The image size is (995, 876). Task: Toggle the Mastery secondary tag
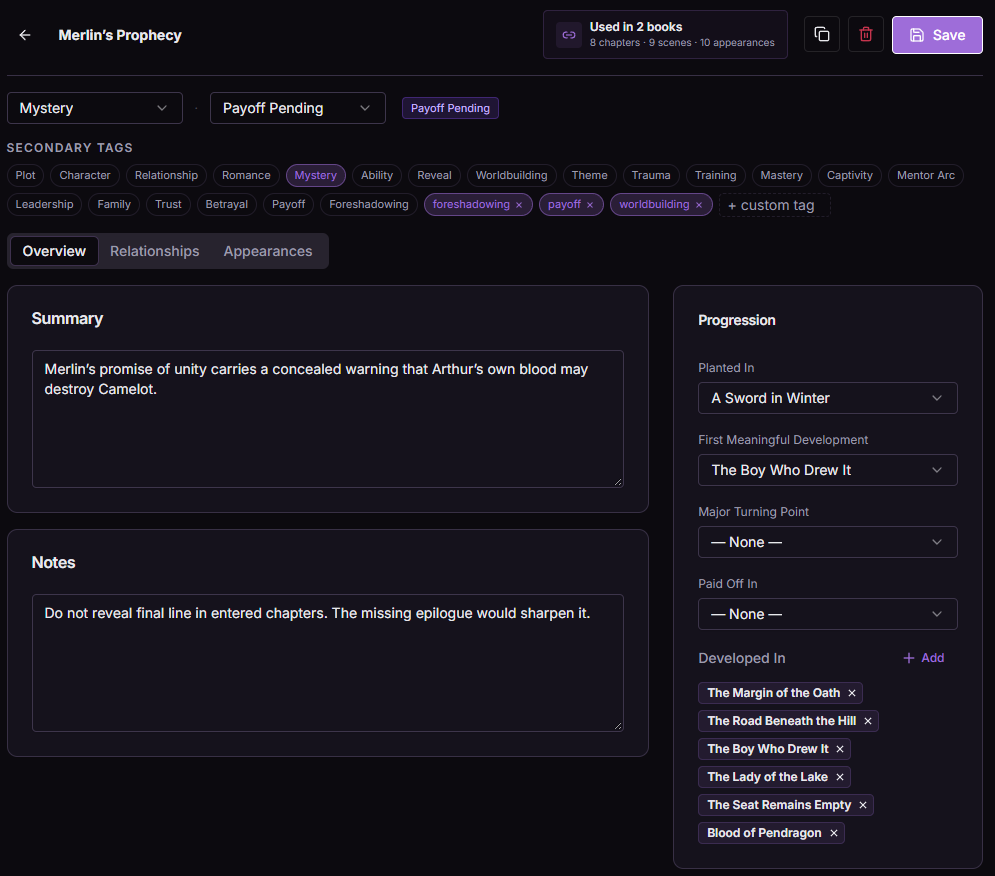(x=782, y=175)
